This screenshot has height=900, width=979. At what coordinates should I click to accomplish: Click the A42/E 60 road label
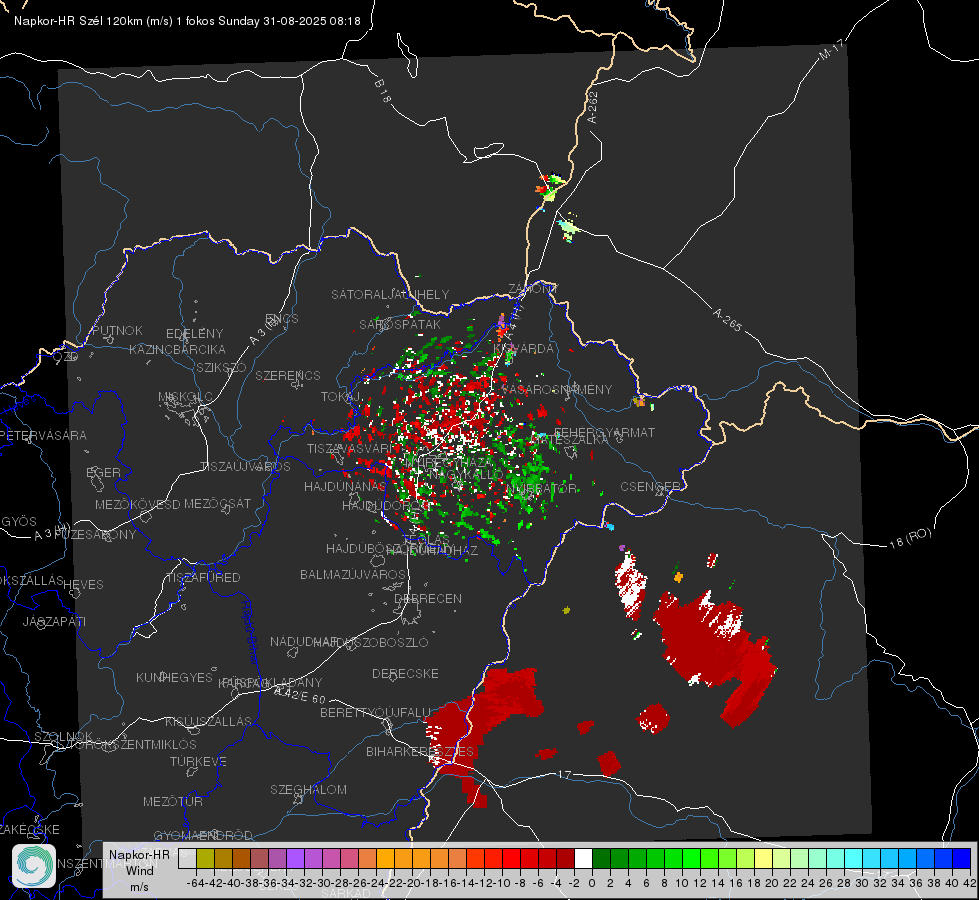[300, 695]
